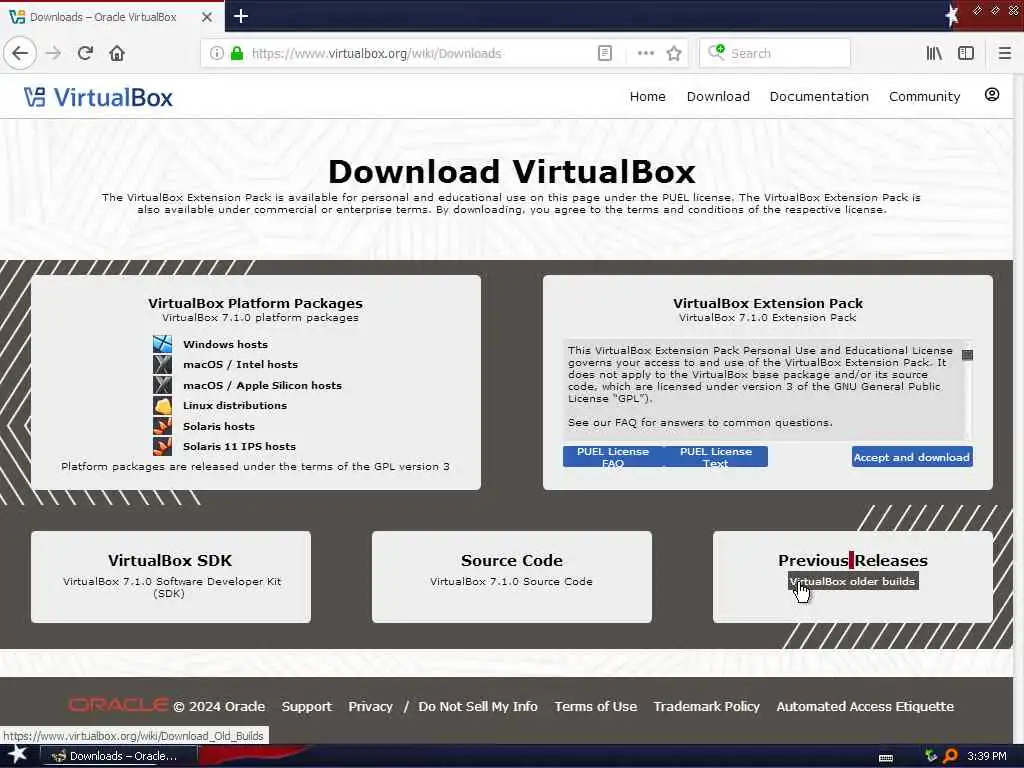
Task: Open the Previous Releases heading
Action: [x=852, y=560]
